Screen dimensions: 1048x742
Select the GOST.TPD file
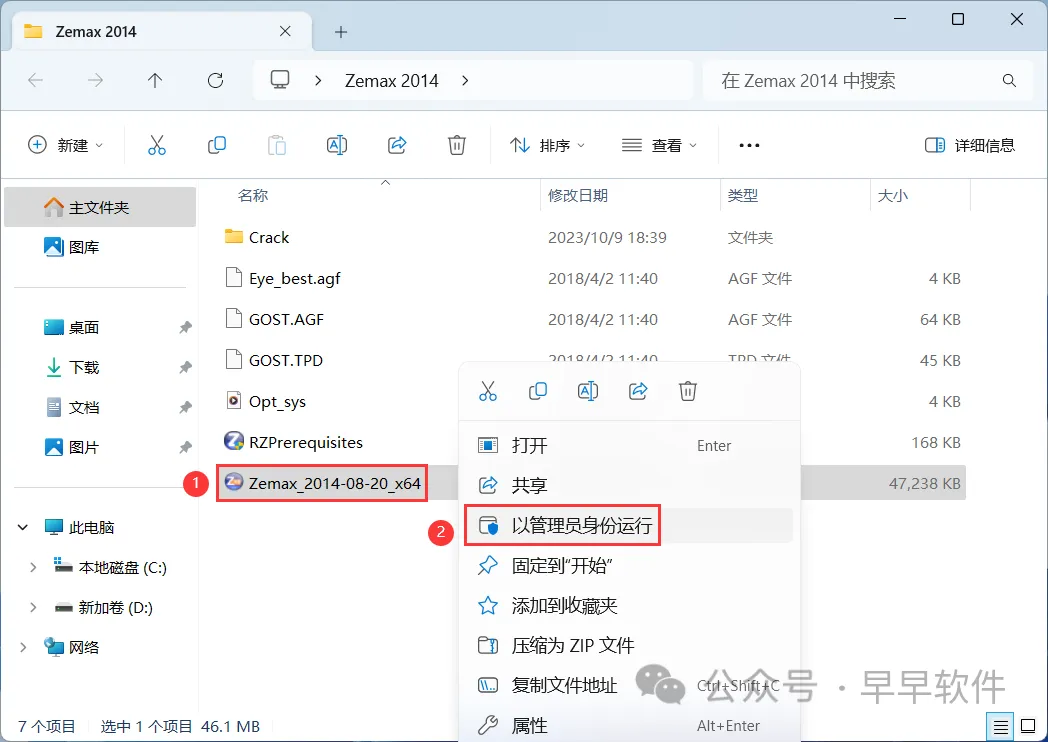point(275,360)
